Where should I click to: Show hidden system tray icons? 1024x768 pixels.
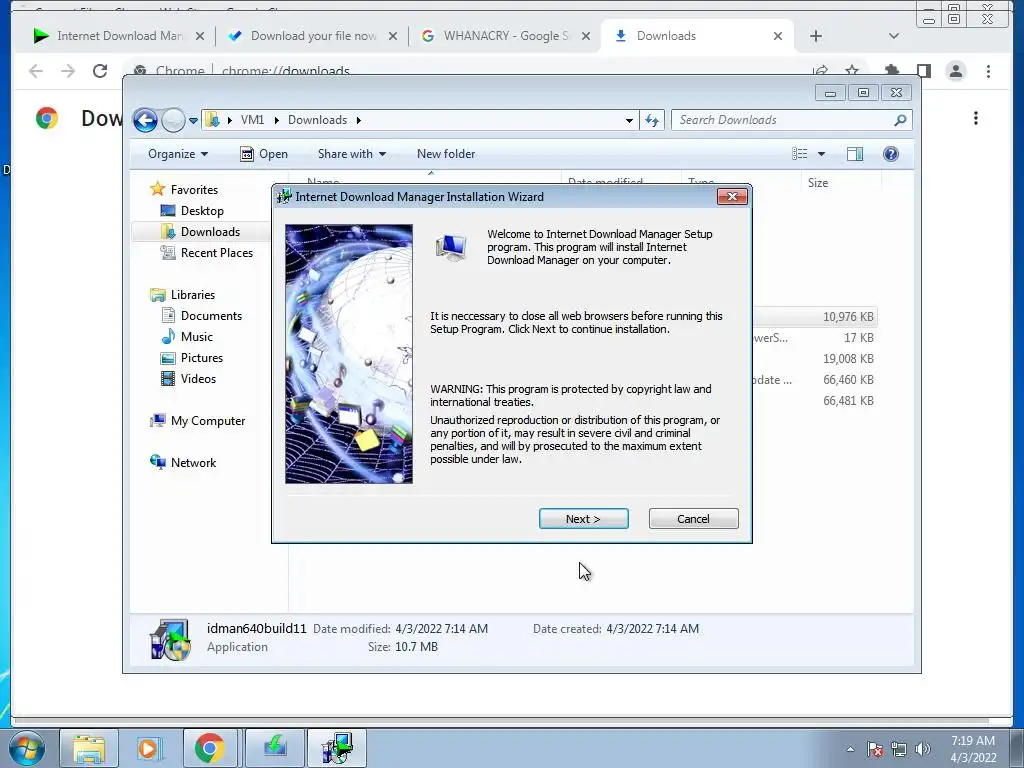point(850,749)
